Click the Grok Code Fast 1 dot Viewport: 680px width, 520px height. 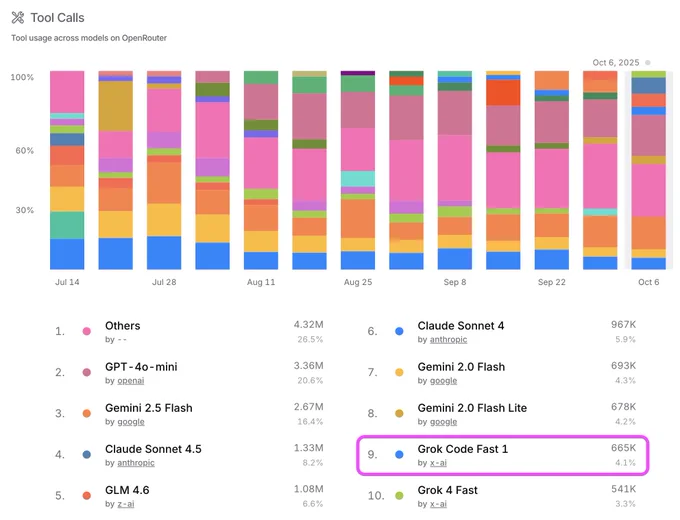coord(399,455)
